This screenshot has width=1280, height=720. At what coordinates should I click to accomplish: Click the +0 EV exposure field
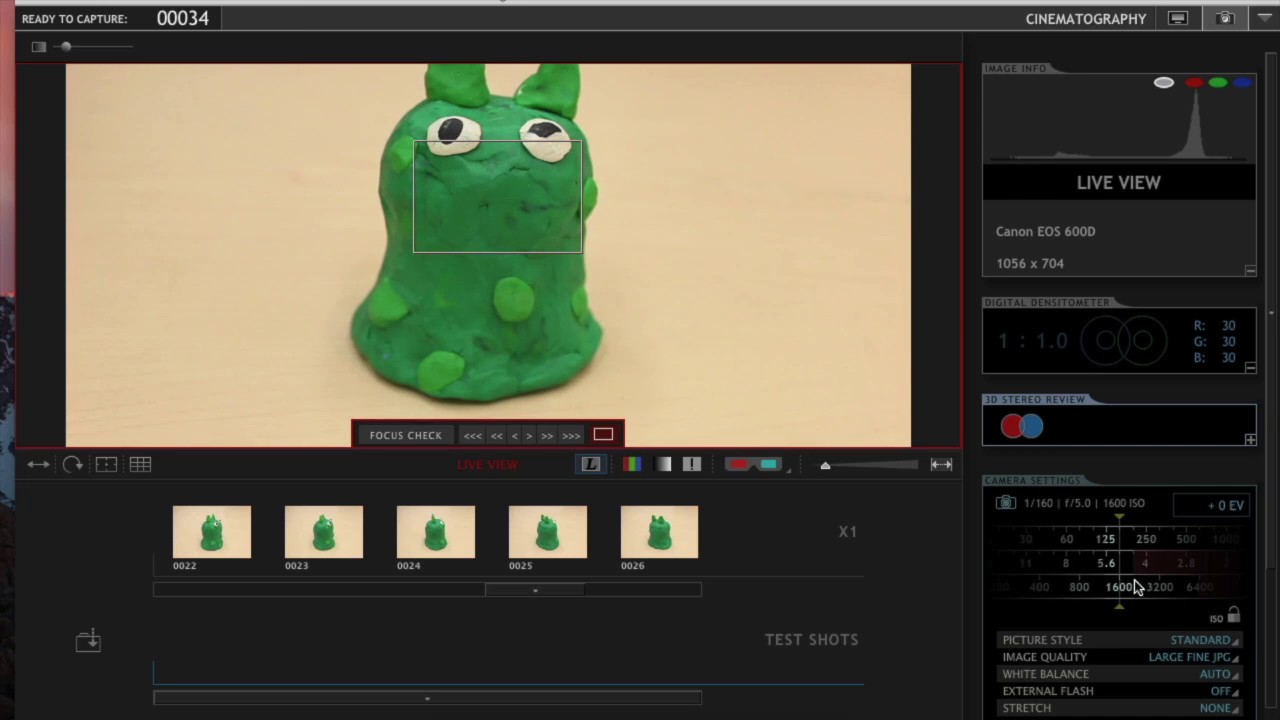pos(1210,505)
